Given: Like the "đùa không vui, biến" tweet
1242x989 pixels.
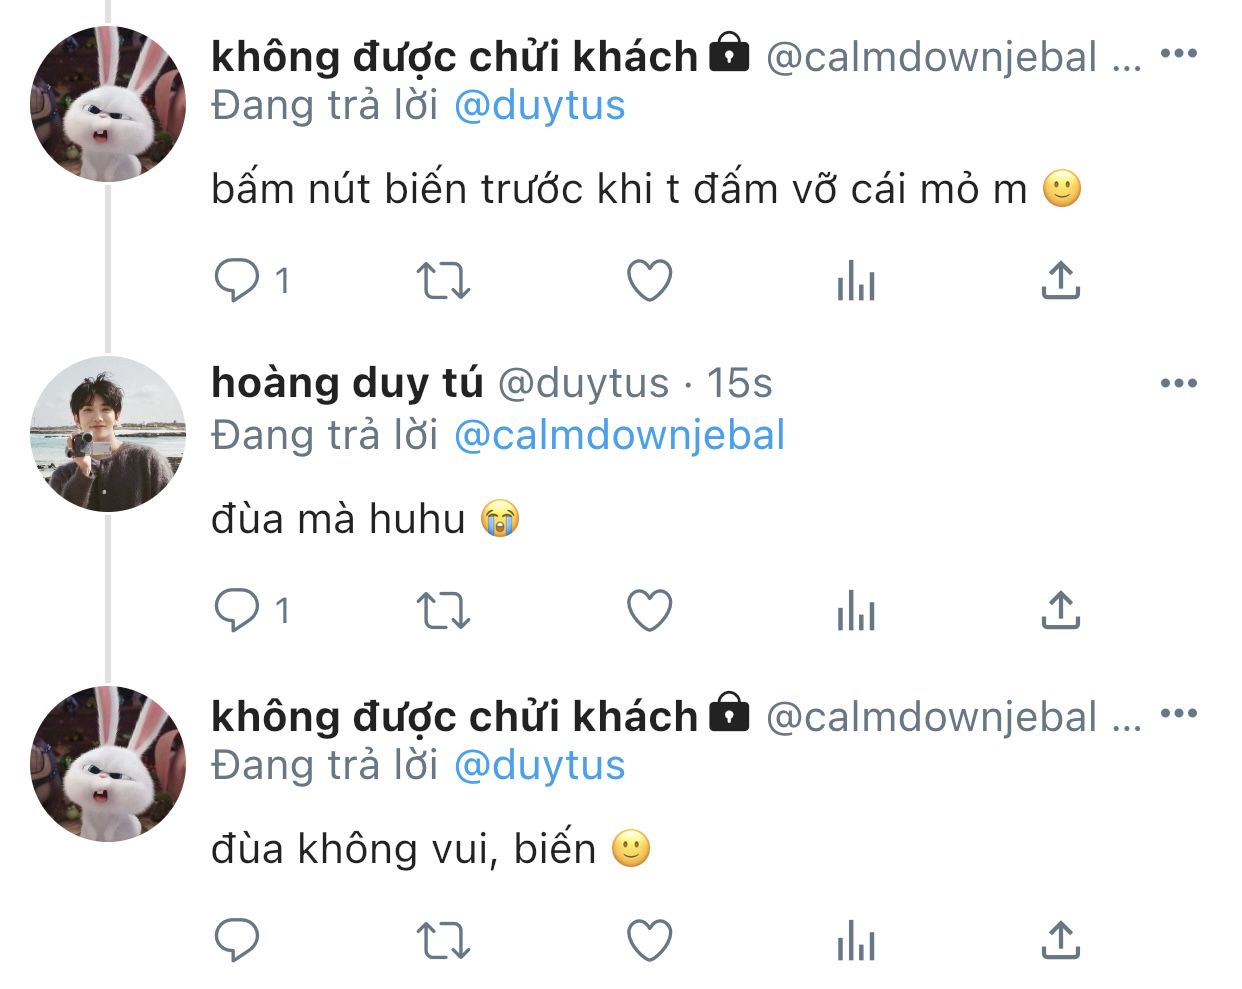Looking at the screenshot, I should pyautogui.click(x=649, y=940).
